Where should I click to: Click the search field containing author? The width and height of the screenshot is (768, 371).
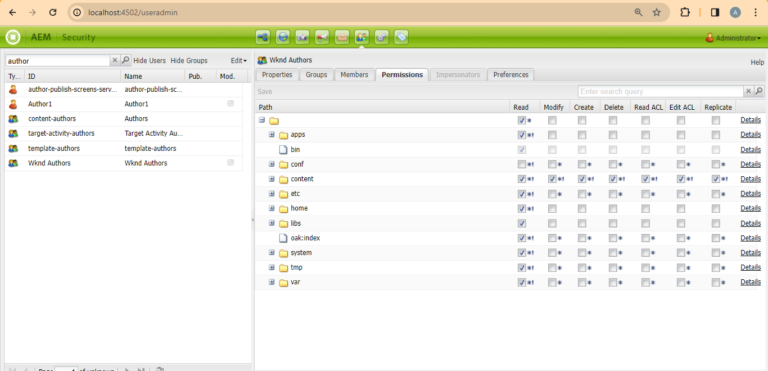[x=57, y=61]
